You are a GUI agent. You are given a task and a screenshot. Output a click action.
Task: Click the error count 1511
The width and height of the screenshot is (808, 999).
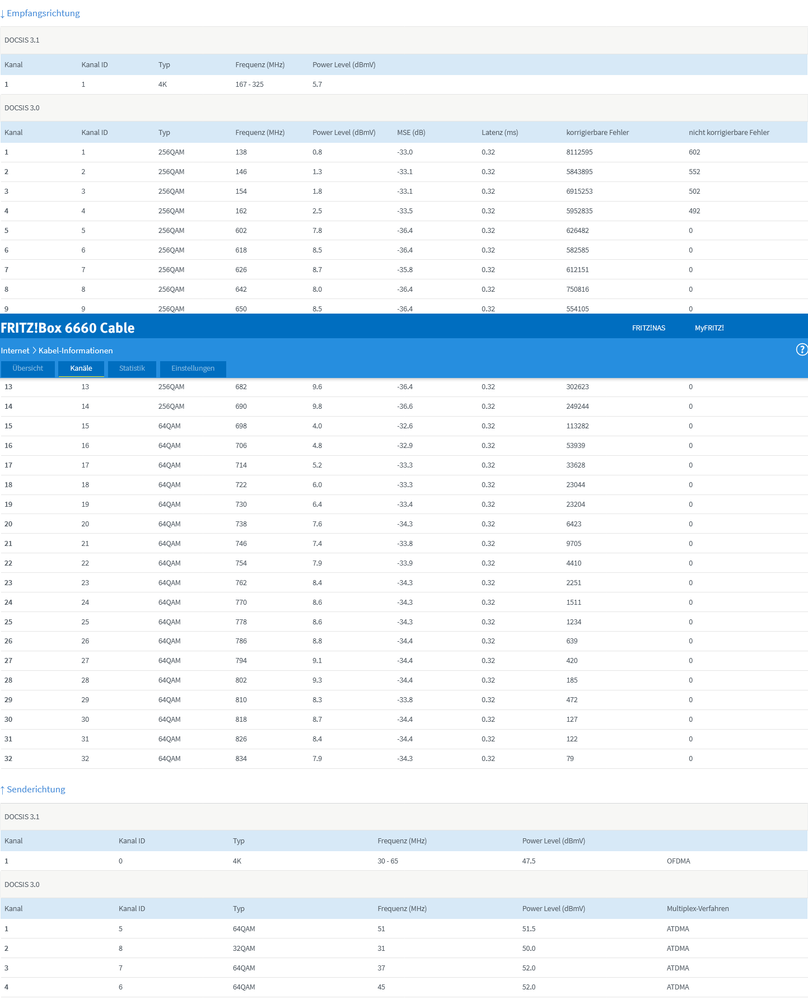click(x=574, y=602)
